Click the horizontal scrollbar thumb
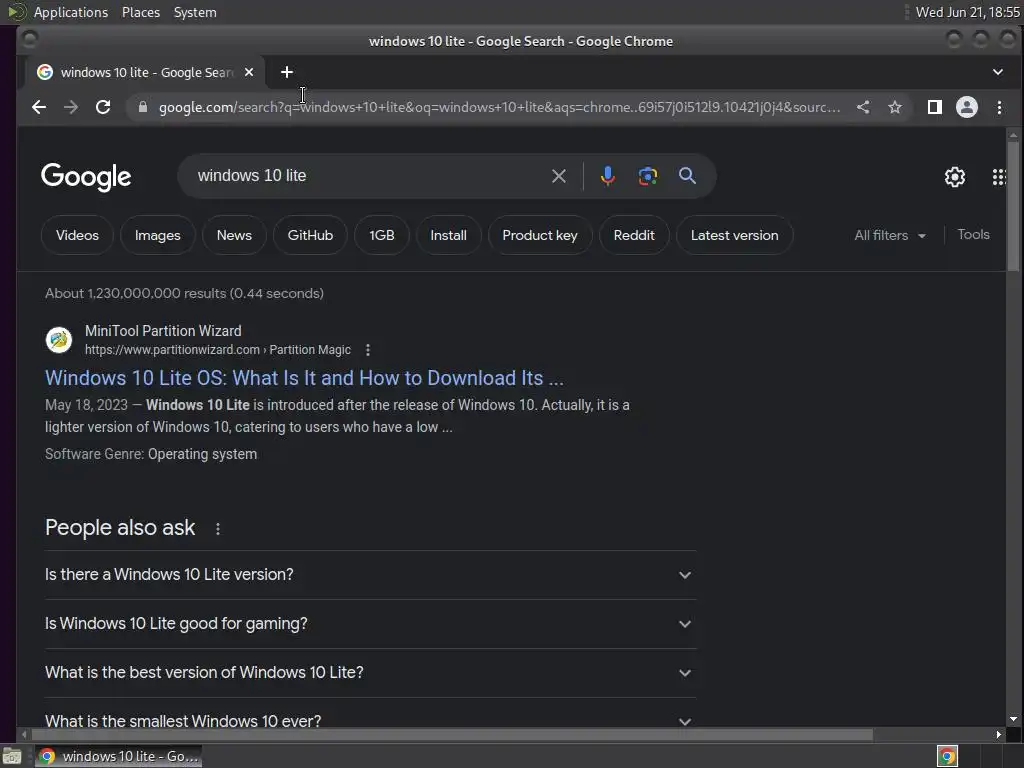 (x=451, y=735)
